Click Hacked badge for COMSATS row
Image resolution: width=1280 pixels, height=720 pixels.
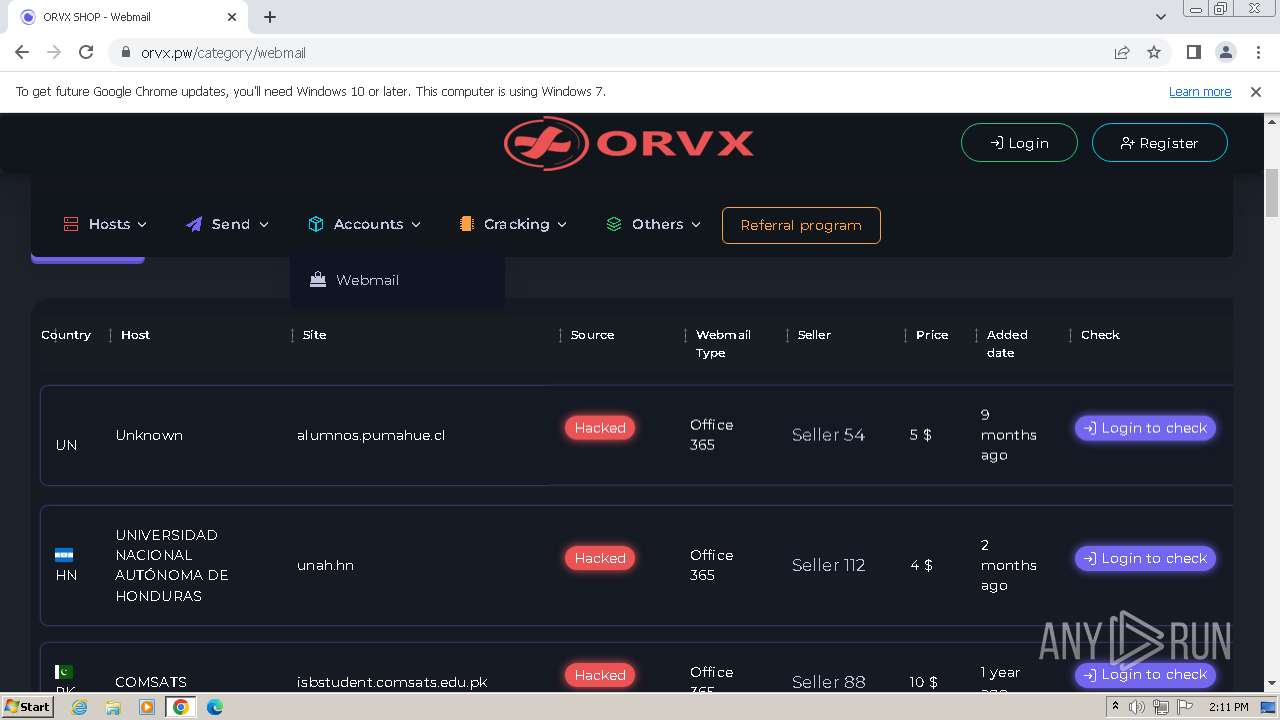600,675
